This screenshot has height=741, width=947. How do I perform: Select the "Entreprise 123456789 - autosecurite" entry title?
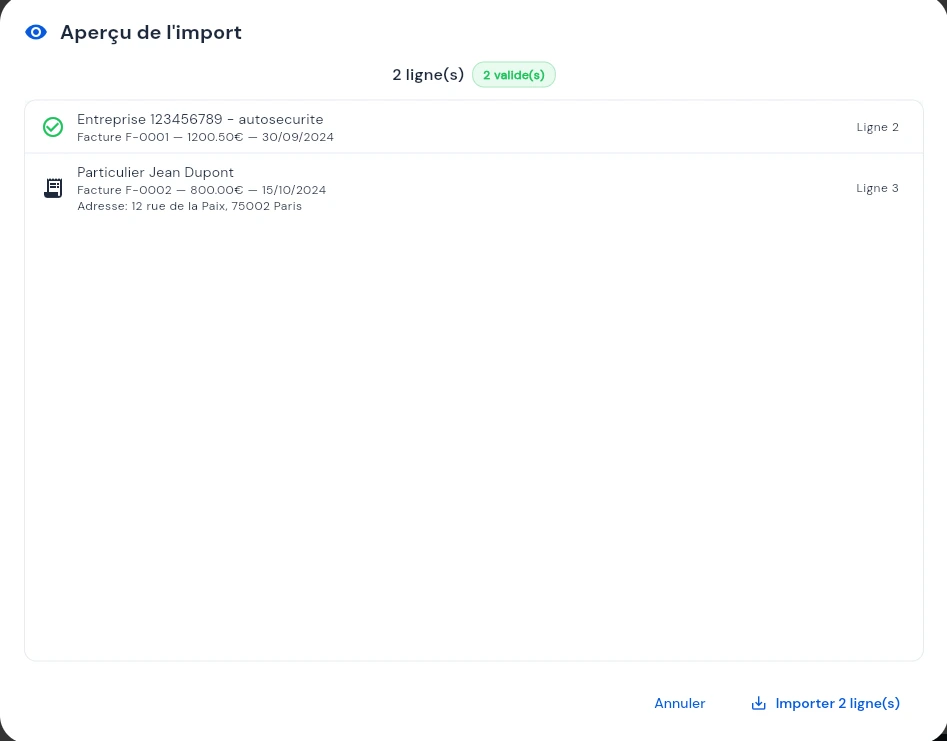[x=200, y=119]
